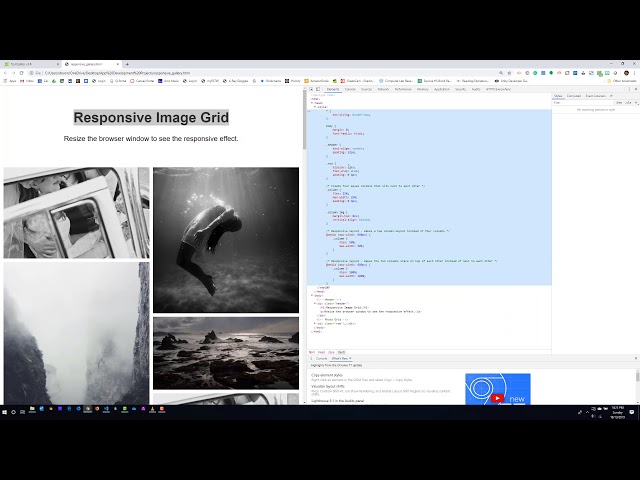Click the car window couple photo
This screenshot has height=480, width=640.
point(76,213)
